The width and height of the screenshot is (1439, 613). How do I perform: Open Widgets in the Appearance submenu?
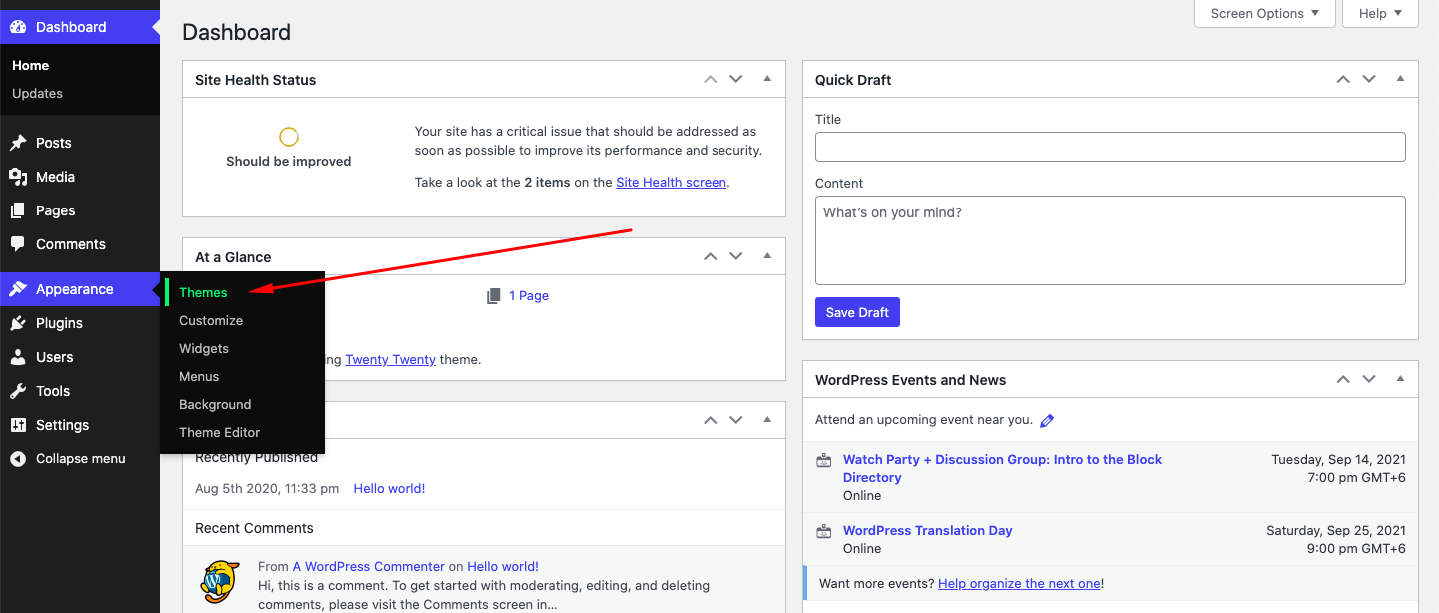(x=204, y=348)
